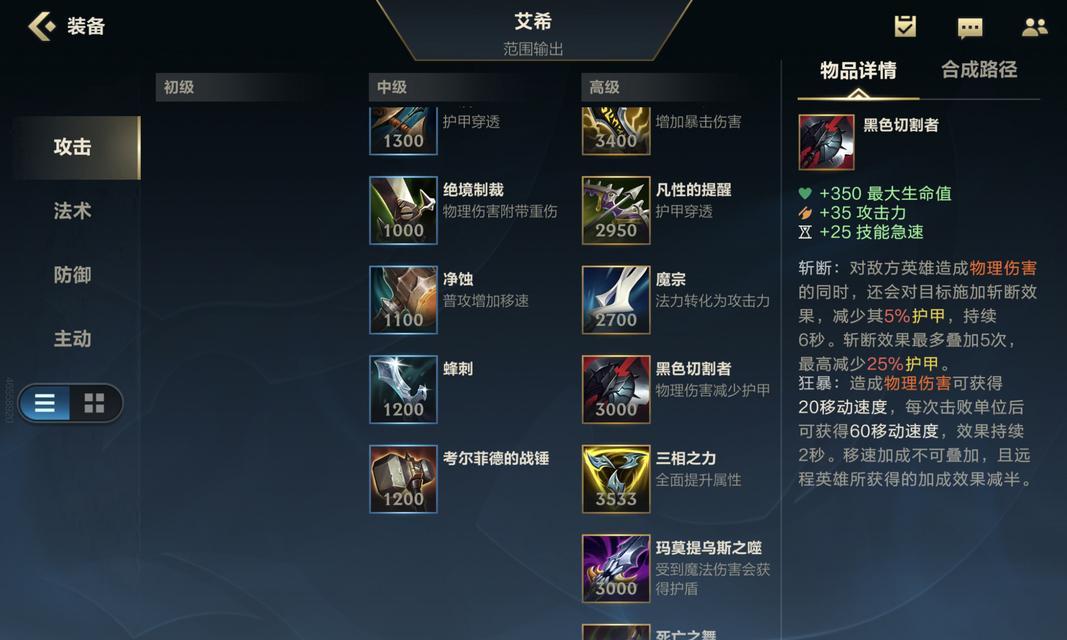Image resolution: width=1067 pixels, height=640 pixels.
Task: Pick the 蜂刺 dagger item icon
Action: point(404,390)
